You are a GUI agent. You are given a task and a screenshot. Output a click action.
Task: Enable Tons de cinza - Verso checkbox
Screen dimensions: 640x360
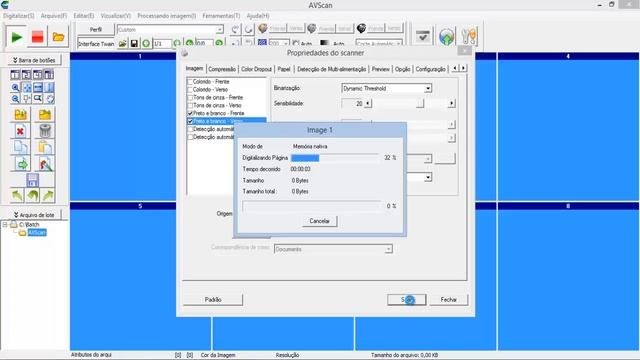190,105
